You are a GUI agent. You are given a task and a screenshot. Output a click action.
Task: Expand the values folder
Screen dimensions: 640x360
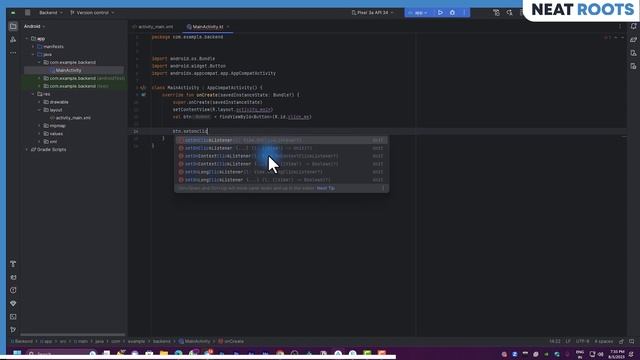click(x=40, y=133)
